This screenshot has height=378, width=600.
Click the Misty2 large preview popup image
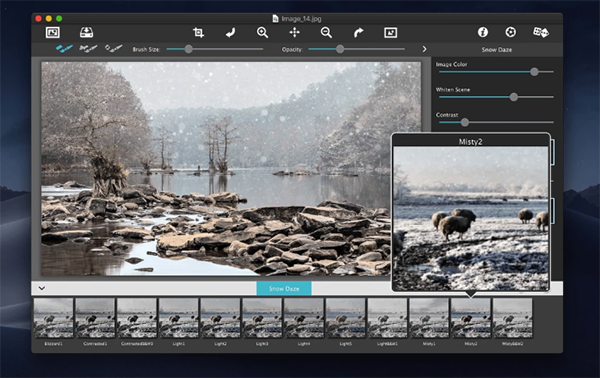click(x=471, y=218)
